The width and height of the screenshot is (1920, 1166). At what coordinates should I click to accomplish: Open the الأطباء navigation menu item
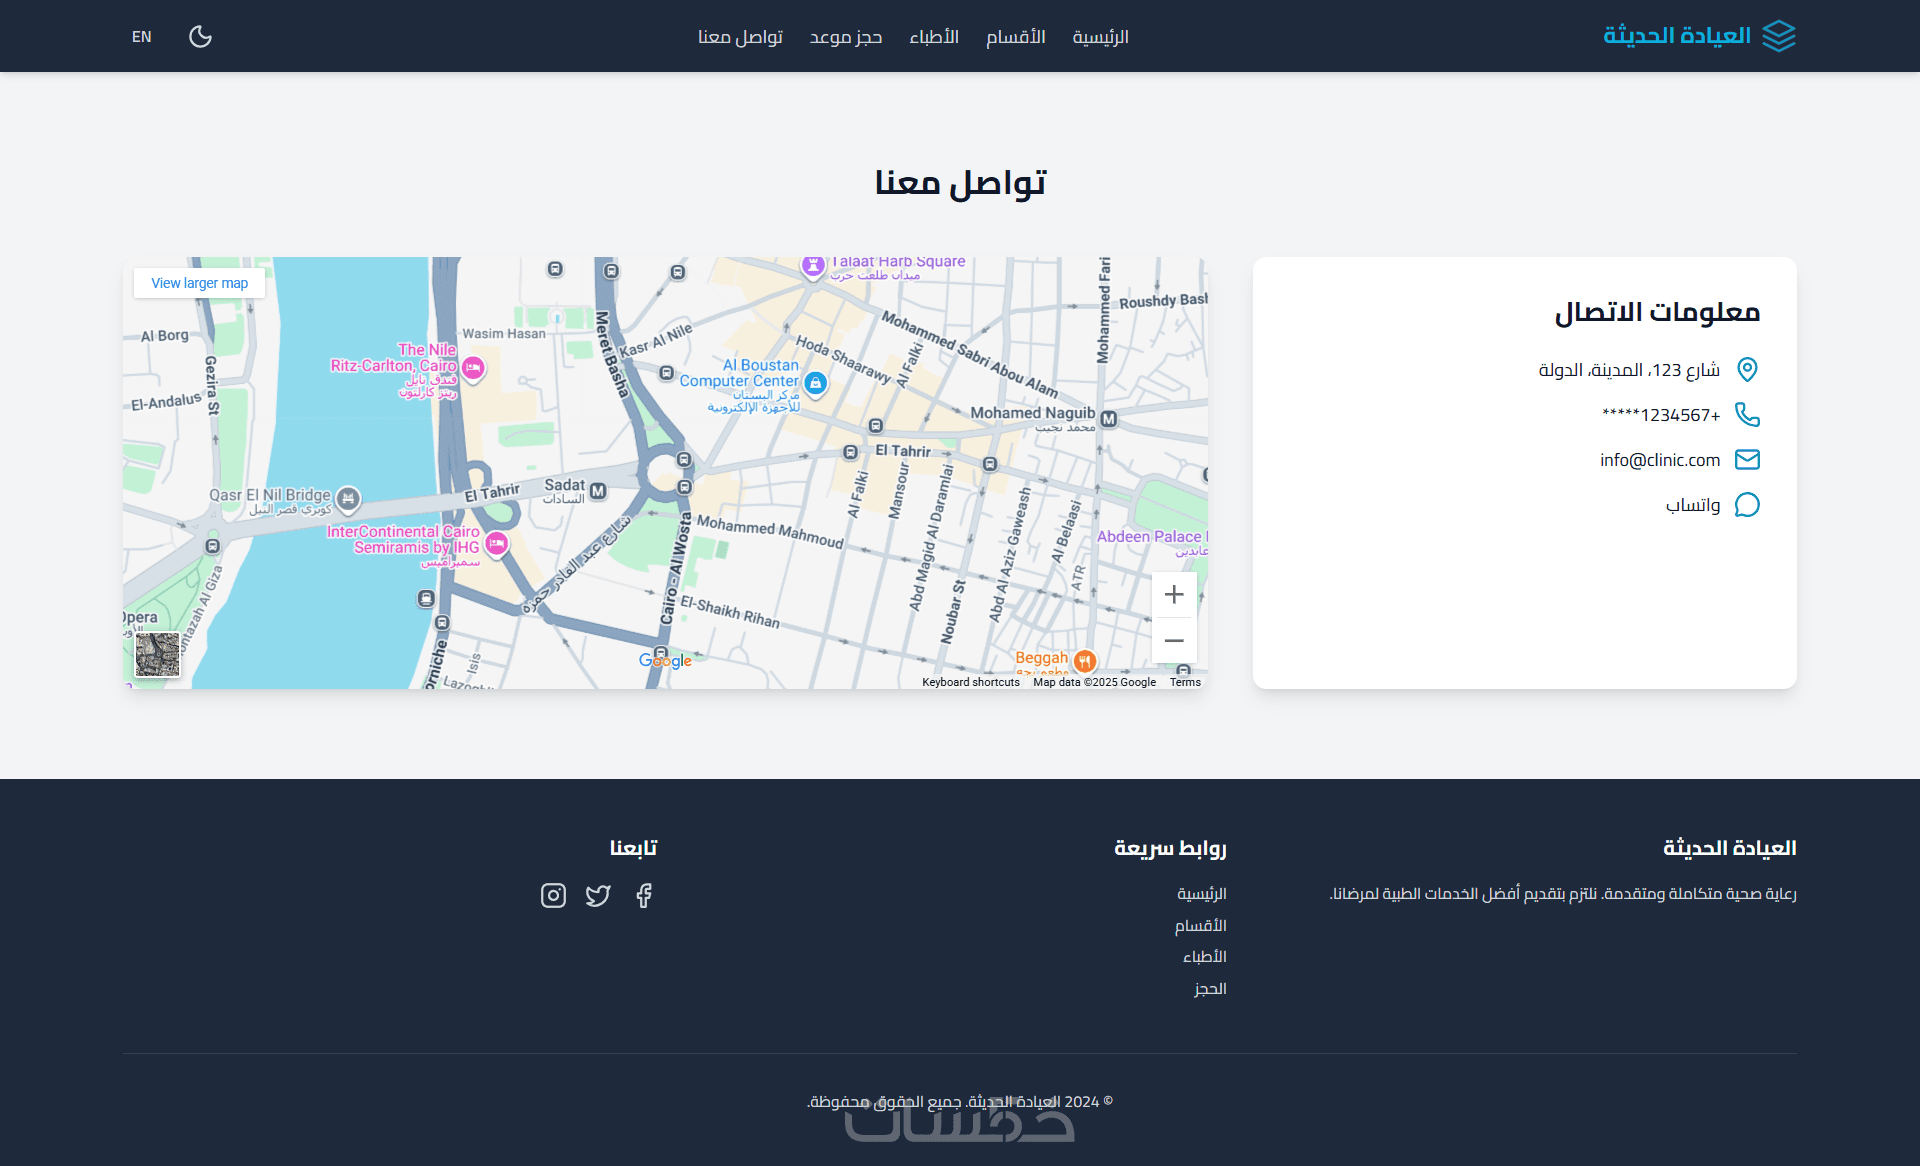tap(933, 37)
